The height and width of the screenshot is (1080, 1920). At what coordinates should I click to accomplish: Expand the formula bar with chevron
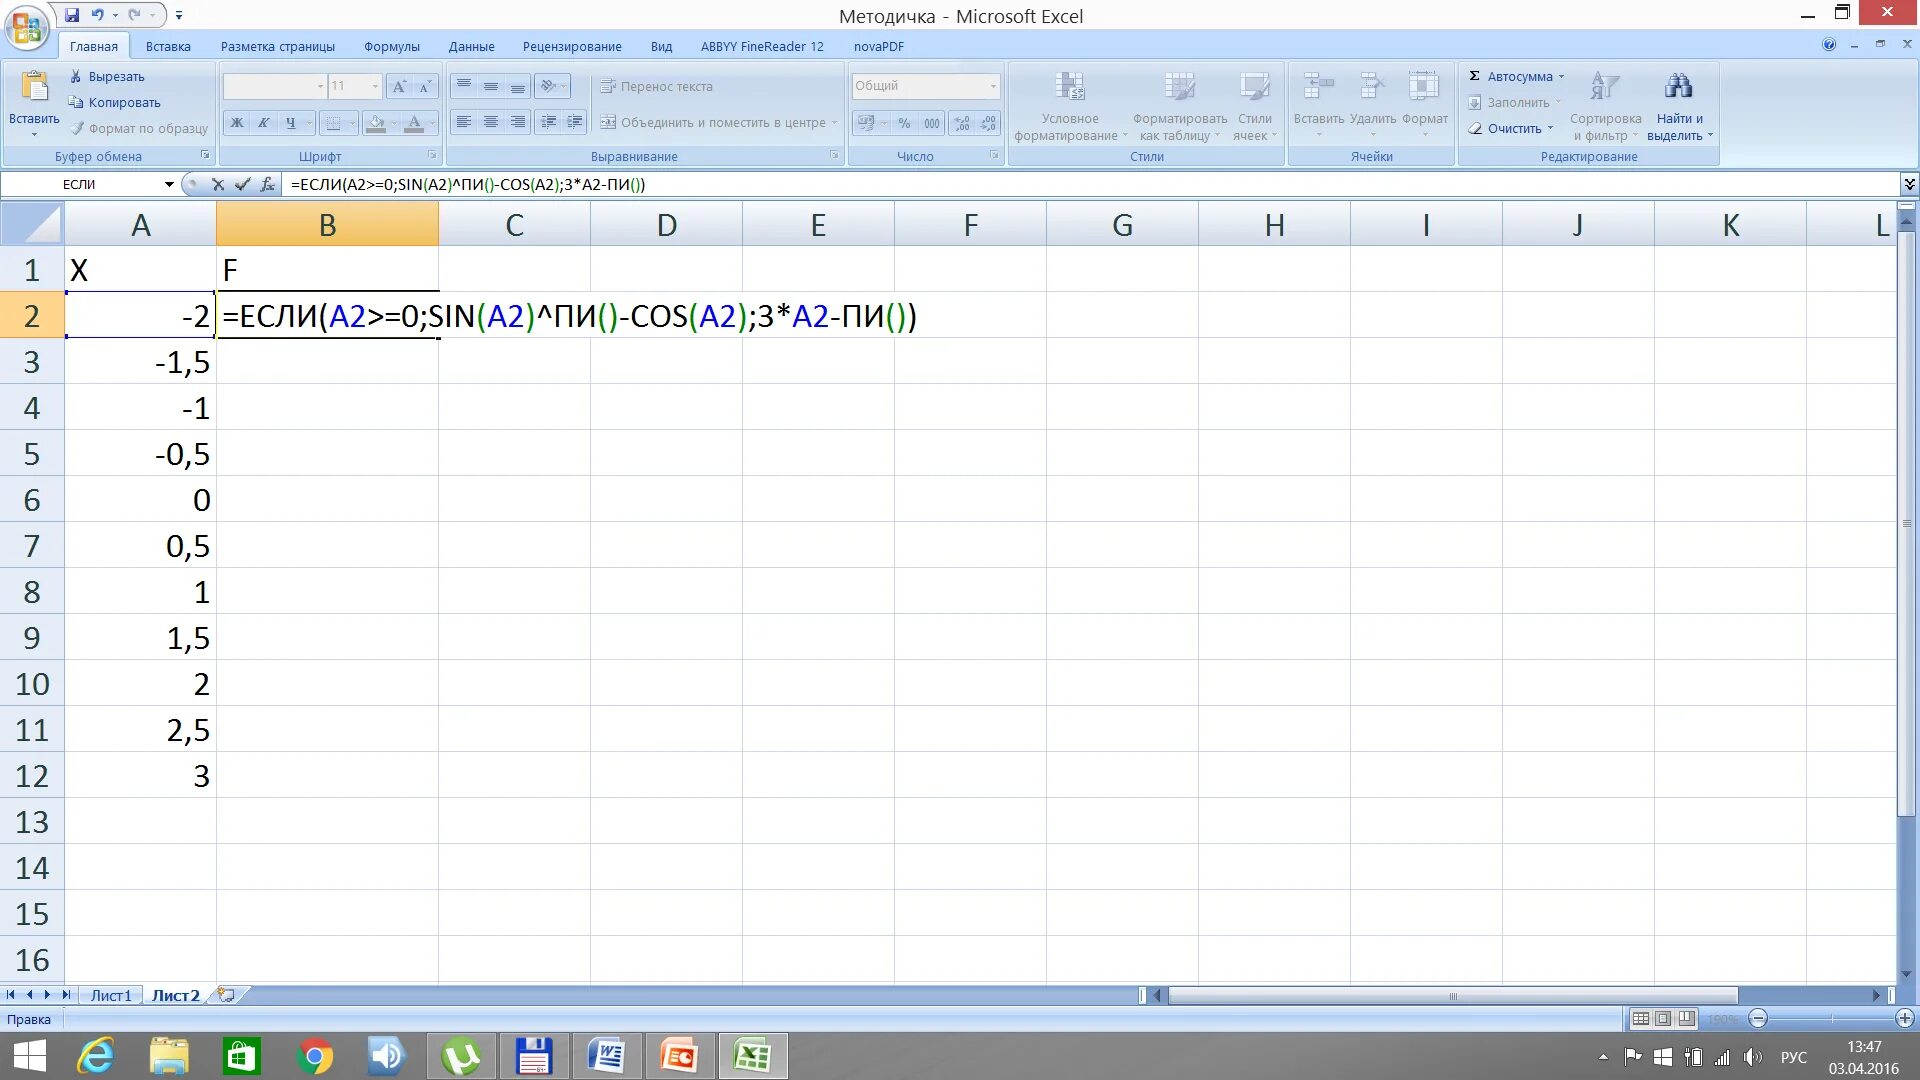point(1909,184)
